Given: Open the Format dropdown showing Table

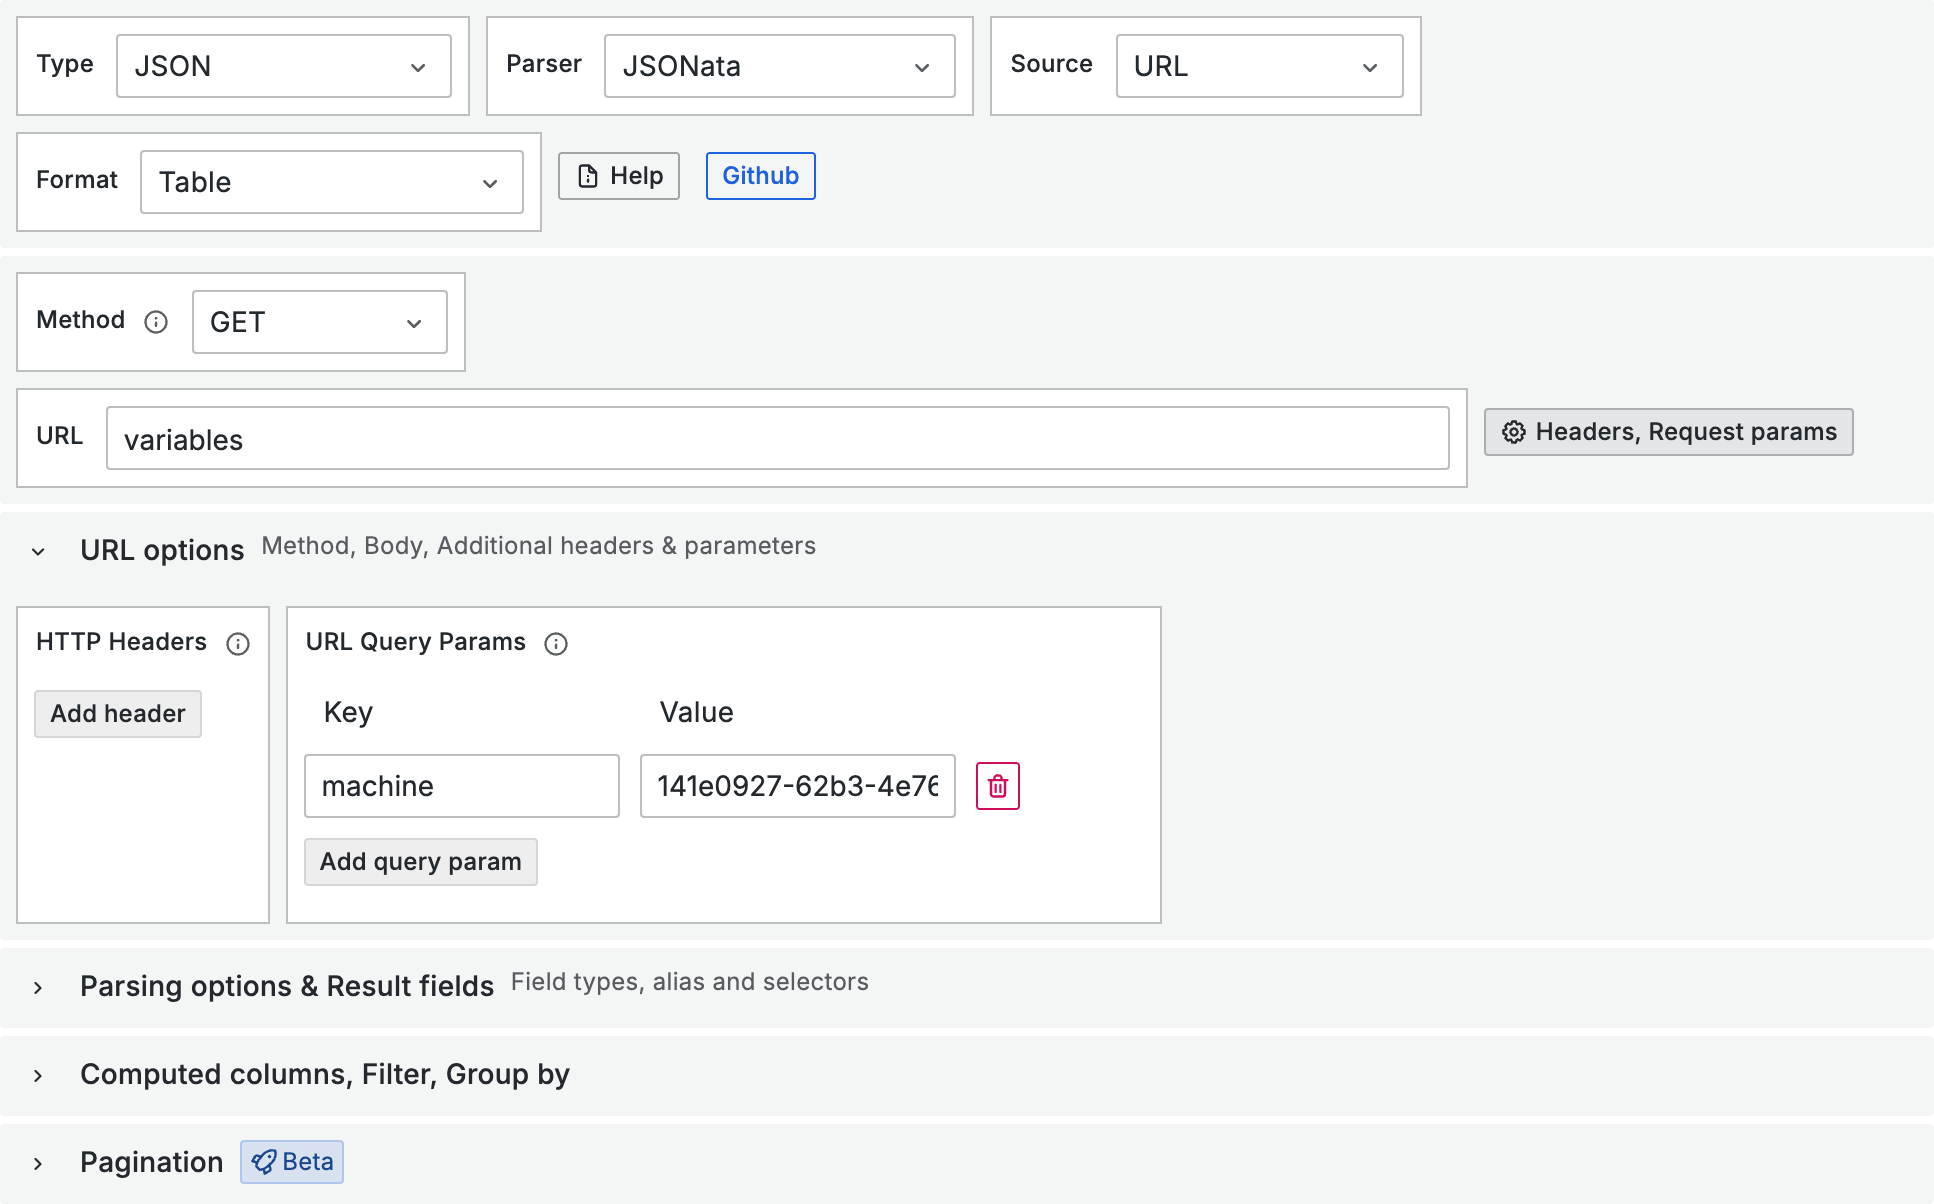Looking at the screenshot, I should click(x=331, y=182).
